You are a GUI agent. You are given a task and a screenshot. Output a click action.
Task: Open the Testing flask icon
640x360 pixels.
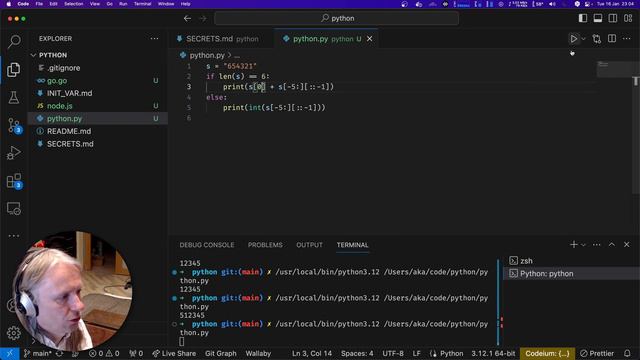point(13,98)
